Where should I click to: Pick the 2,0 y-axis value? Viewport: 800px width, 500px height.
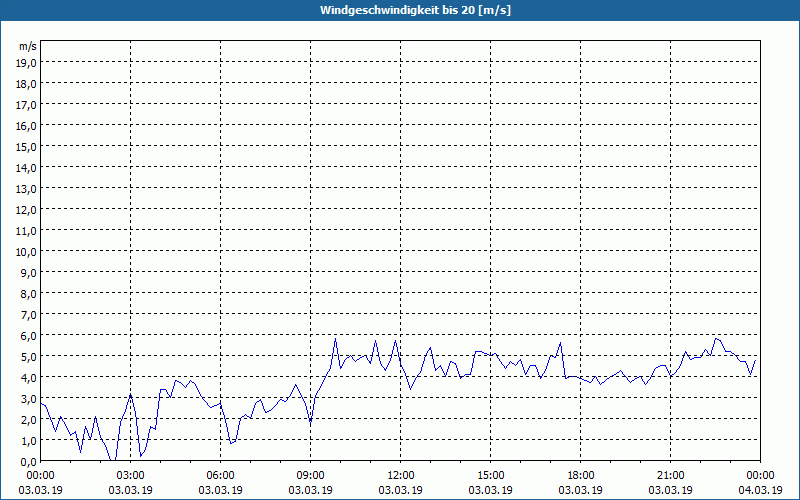click(29, 420)
